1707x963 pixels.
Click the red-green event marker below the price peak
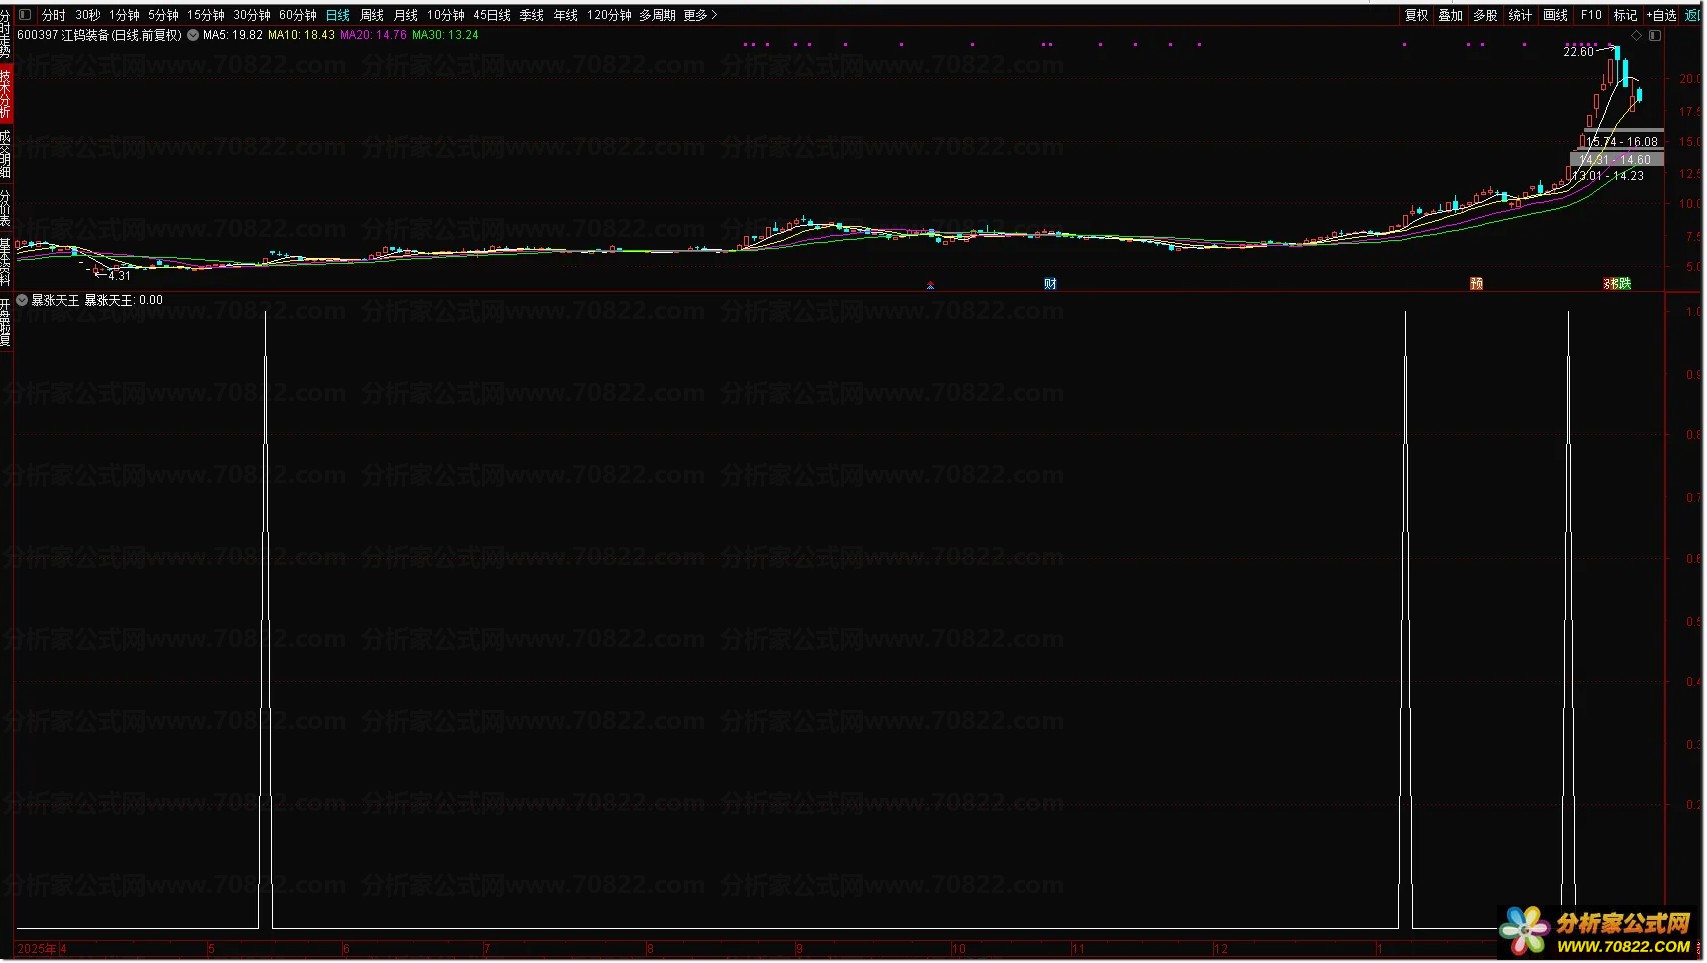(x=1617, y=284)
